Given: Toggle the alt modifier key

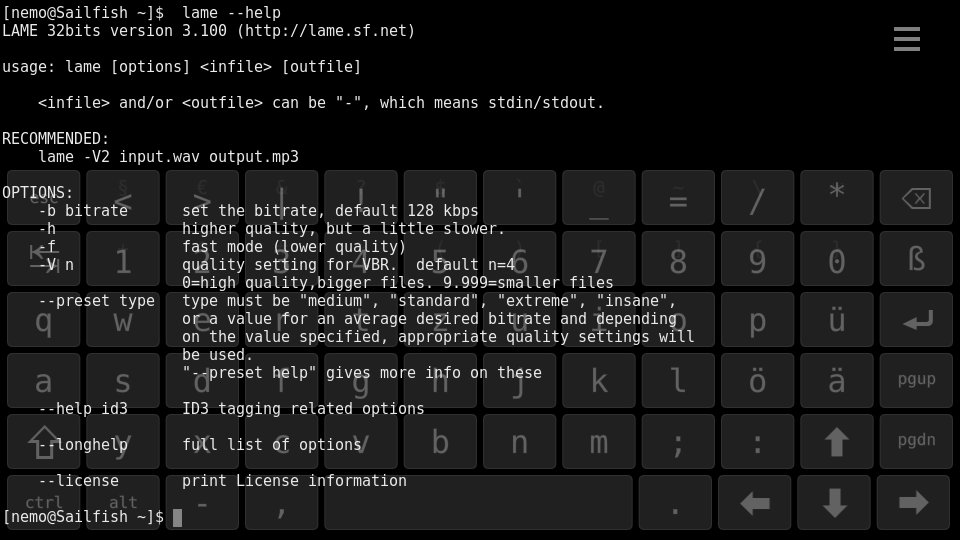Looking at the screenshot, I should (123, 502).
